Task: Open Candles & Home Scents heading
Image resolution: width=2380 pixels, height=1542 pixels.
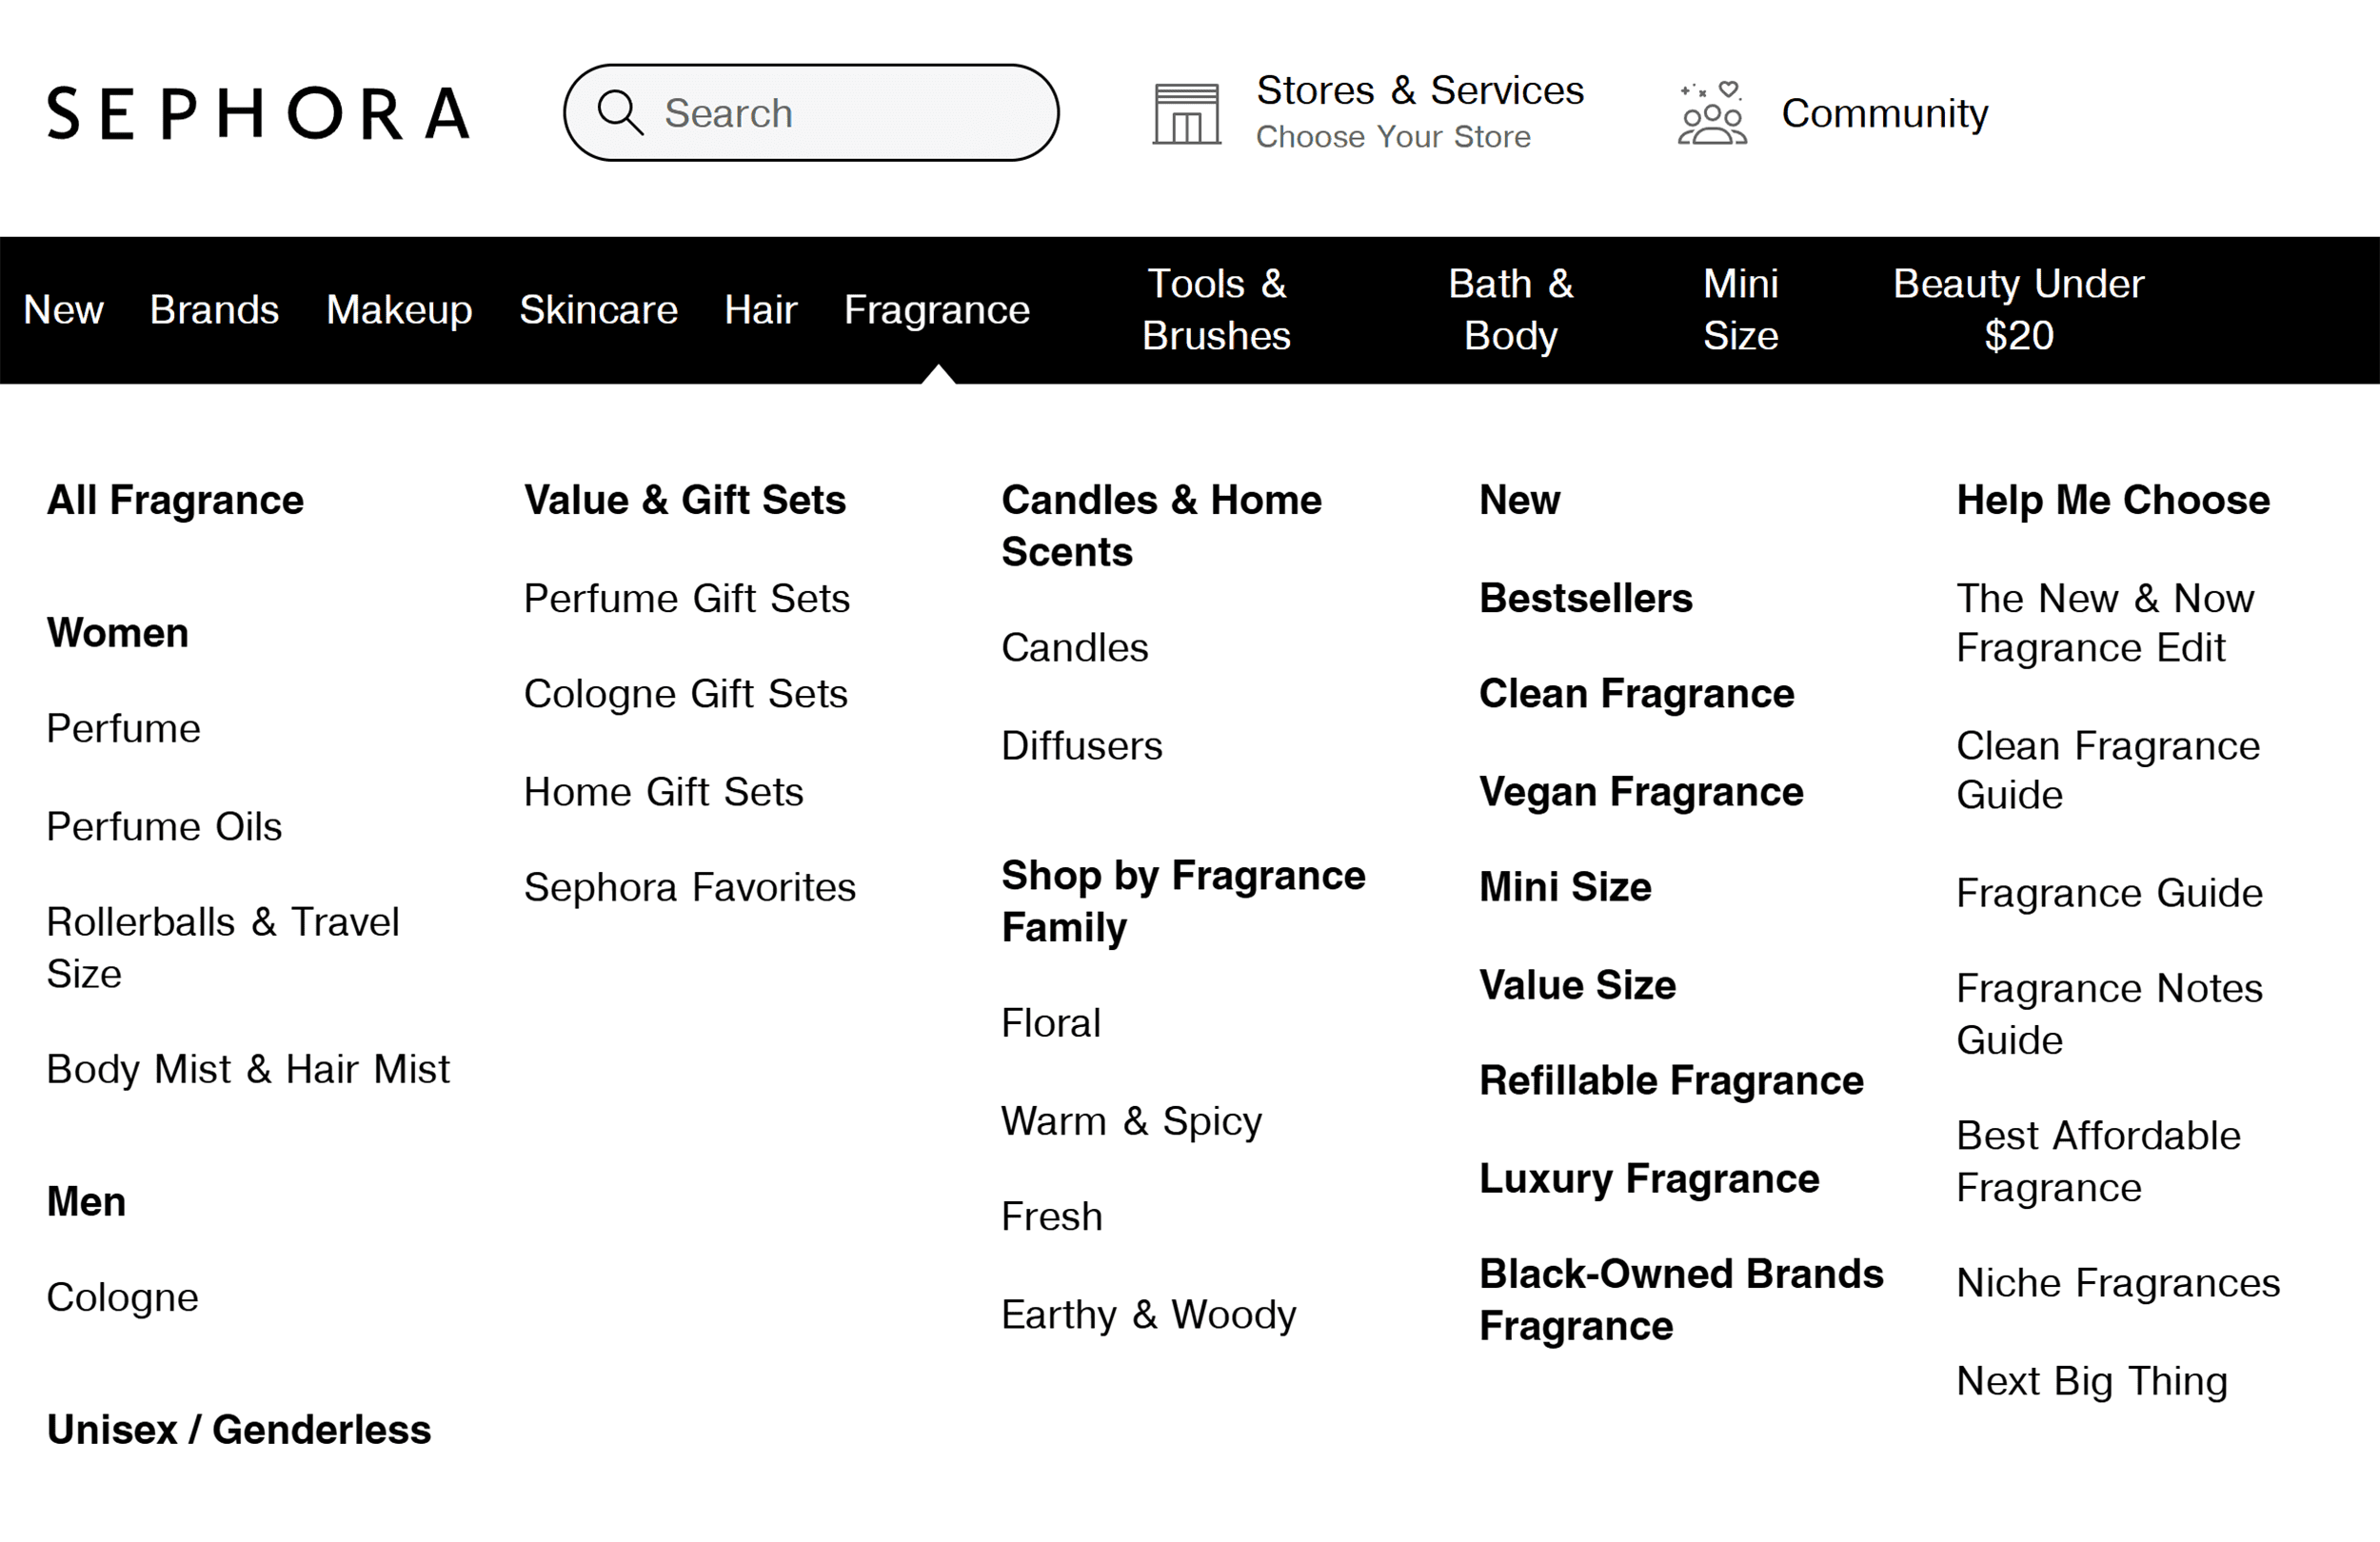Action: click(x=1162, y=526)
